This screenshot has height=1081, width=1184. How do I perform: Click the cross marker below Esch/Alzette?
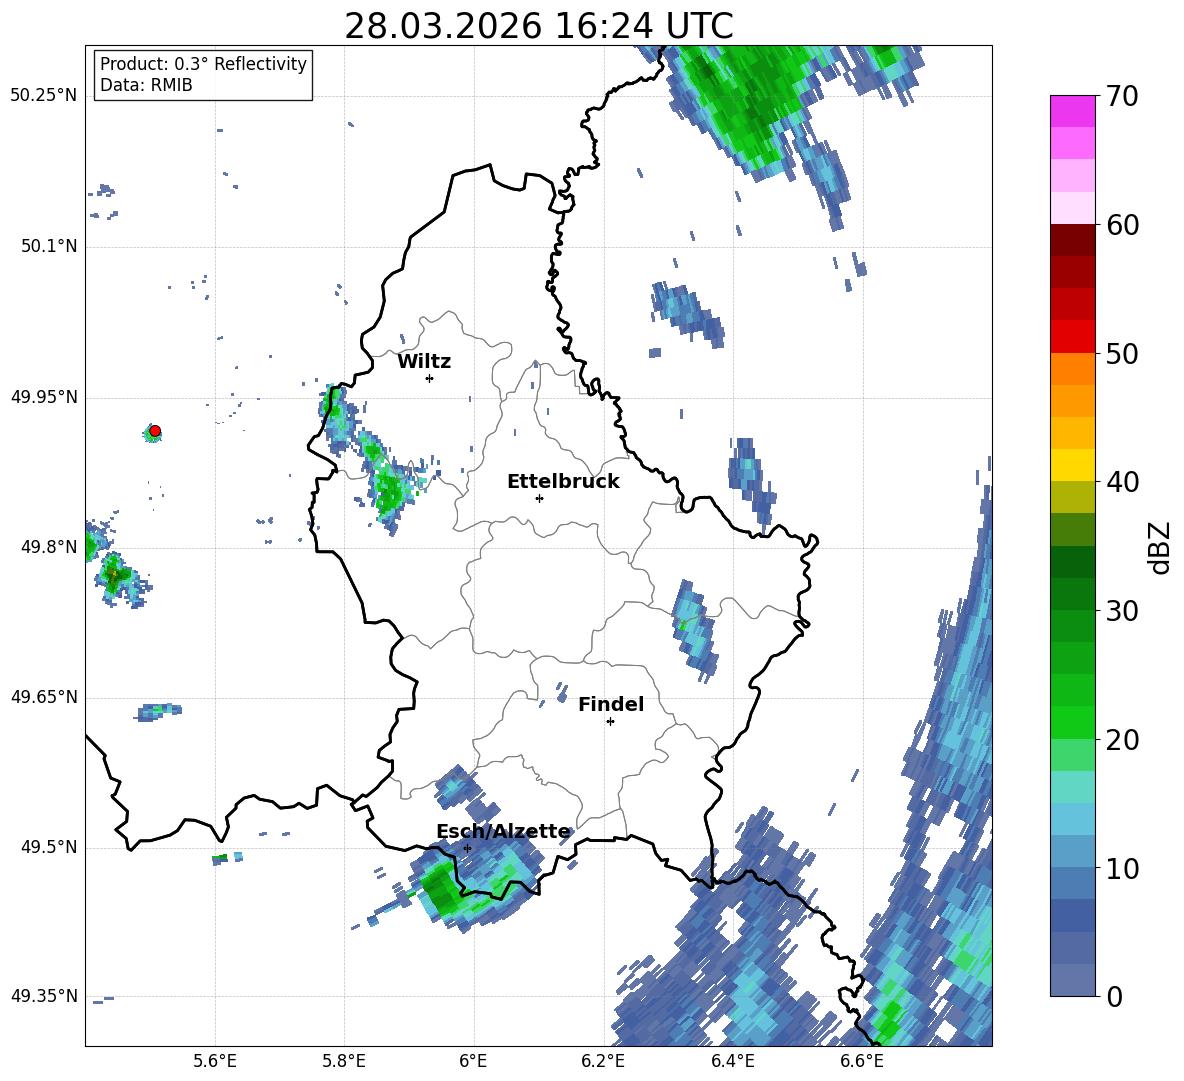click(467, 848)
